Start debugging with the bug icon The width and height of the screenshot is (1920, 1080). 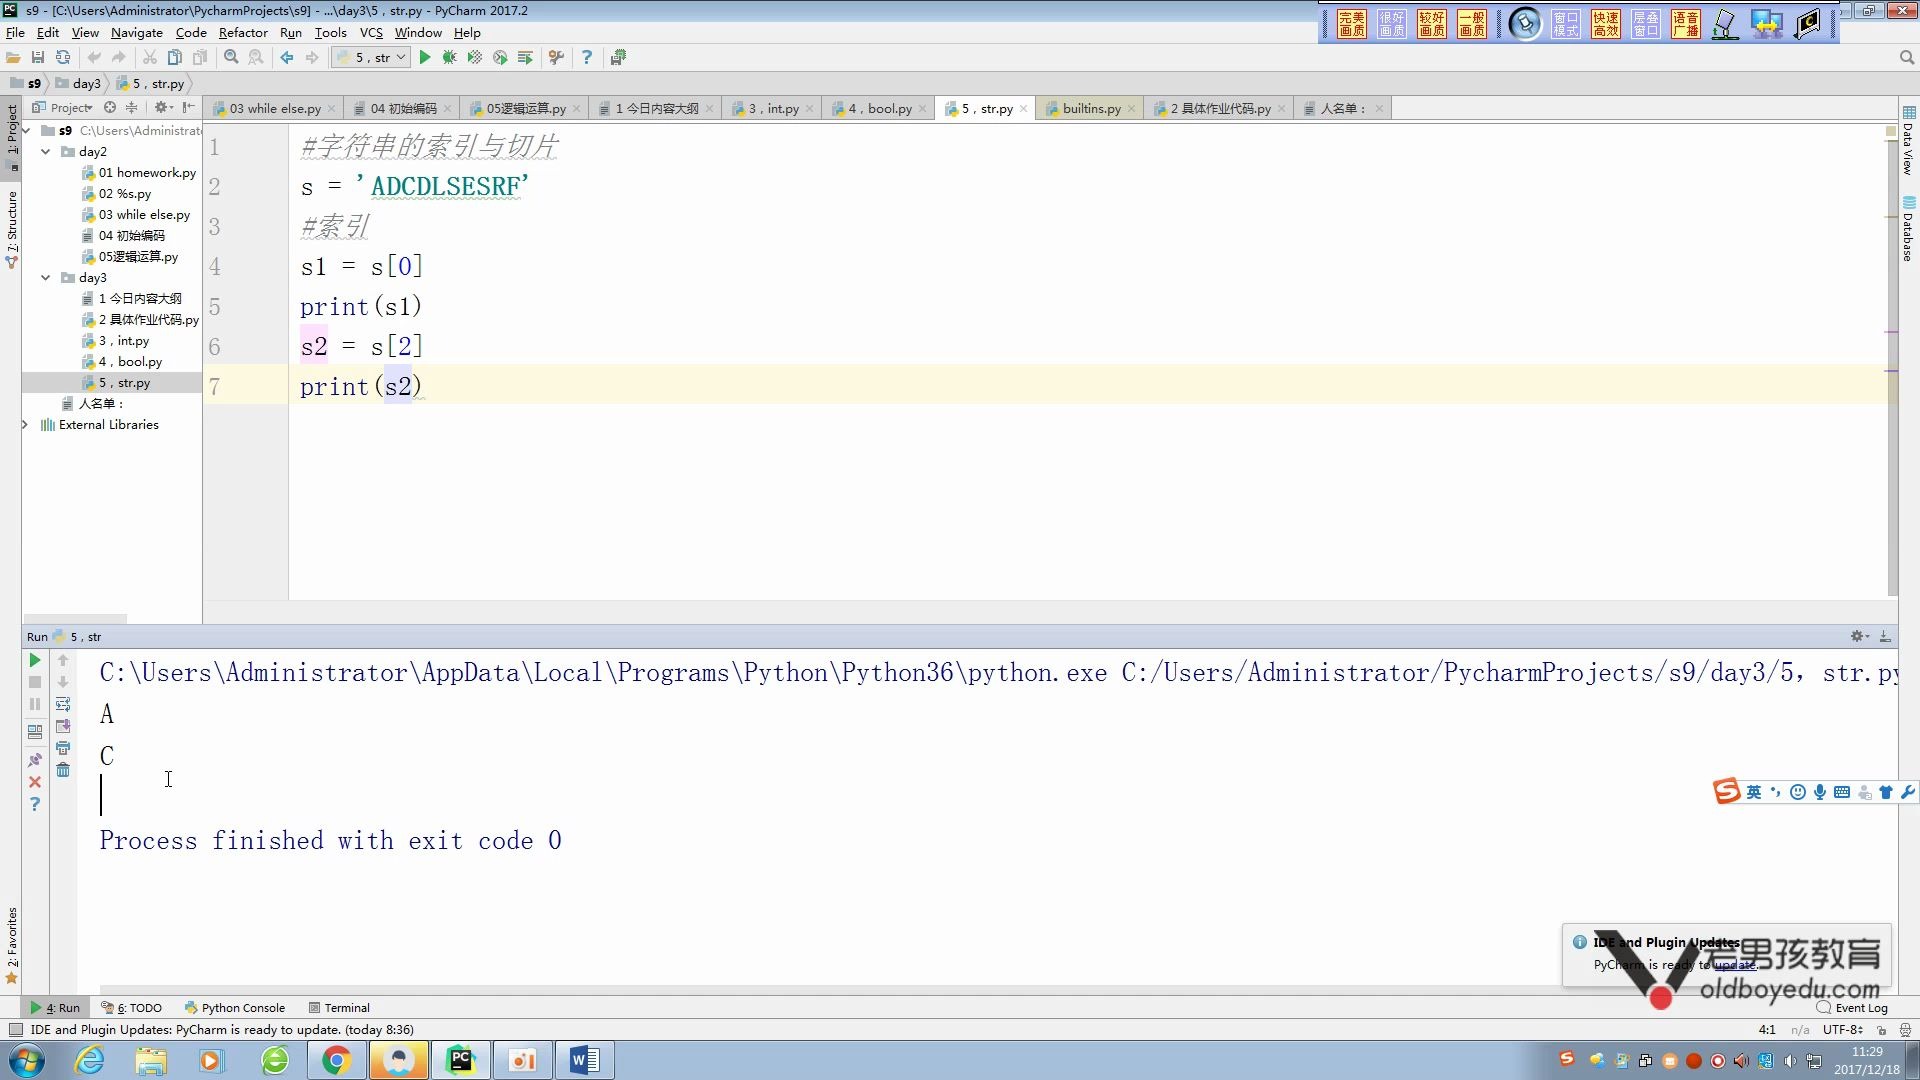450,58
